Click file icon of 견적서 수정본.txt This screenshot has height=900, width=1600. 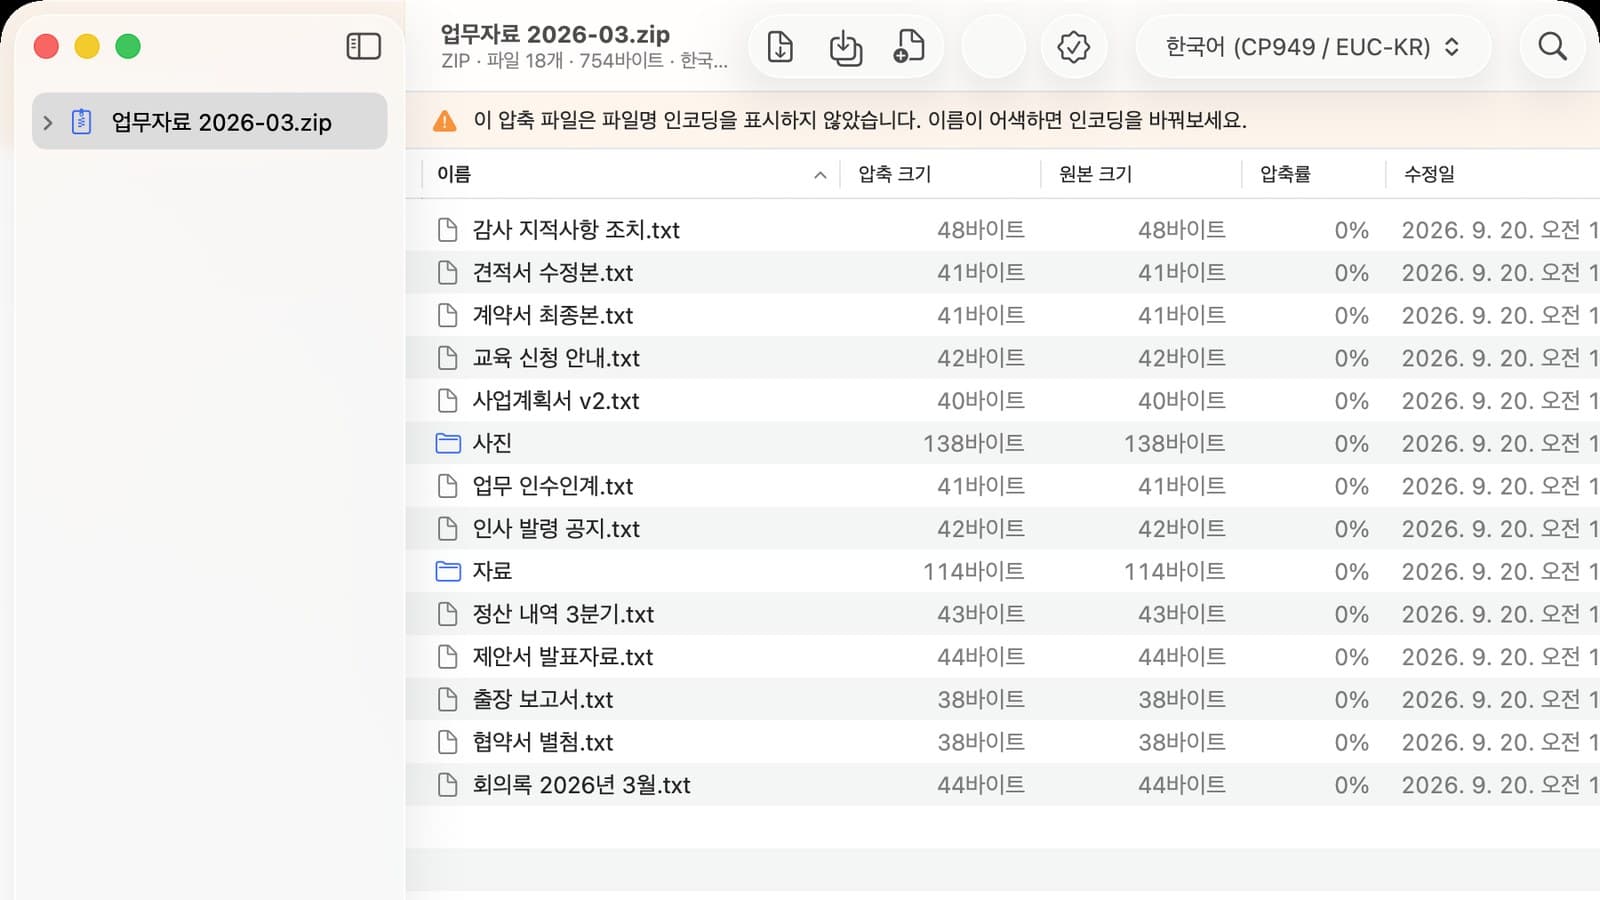[448, 272]
